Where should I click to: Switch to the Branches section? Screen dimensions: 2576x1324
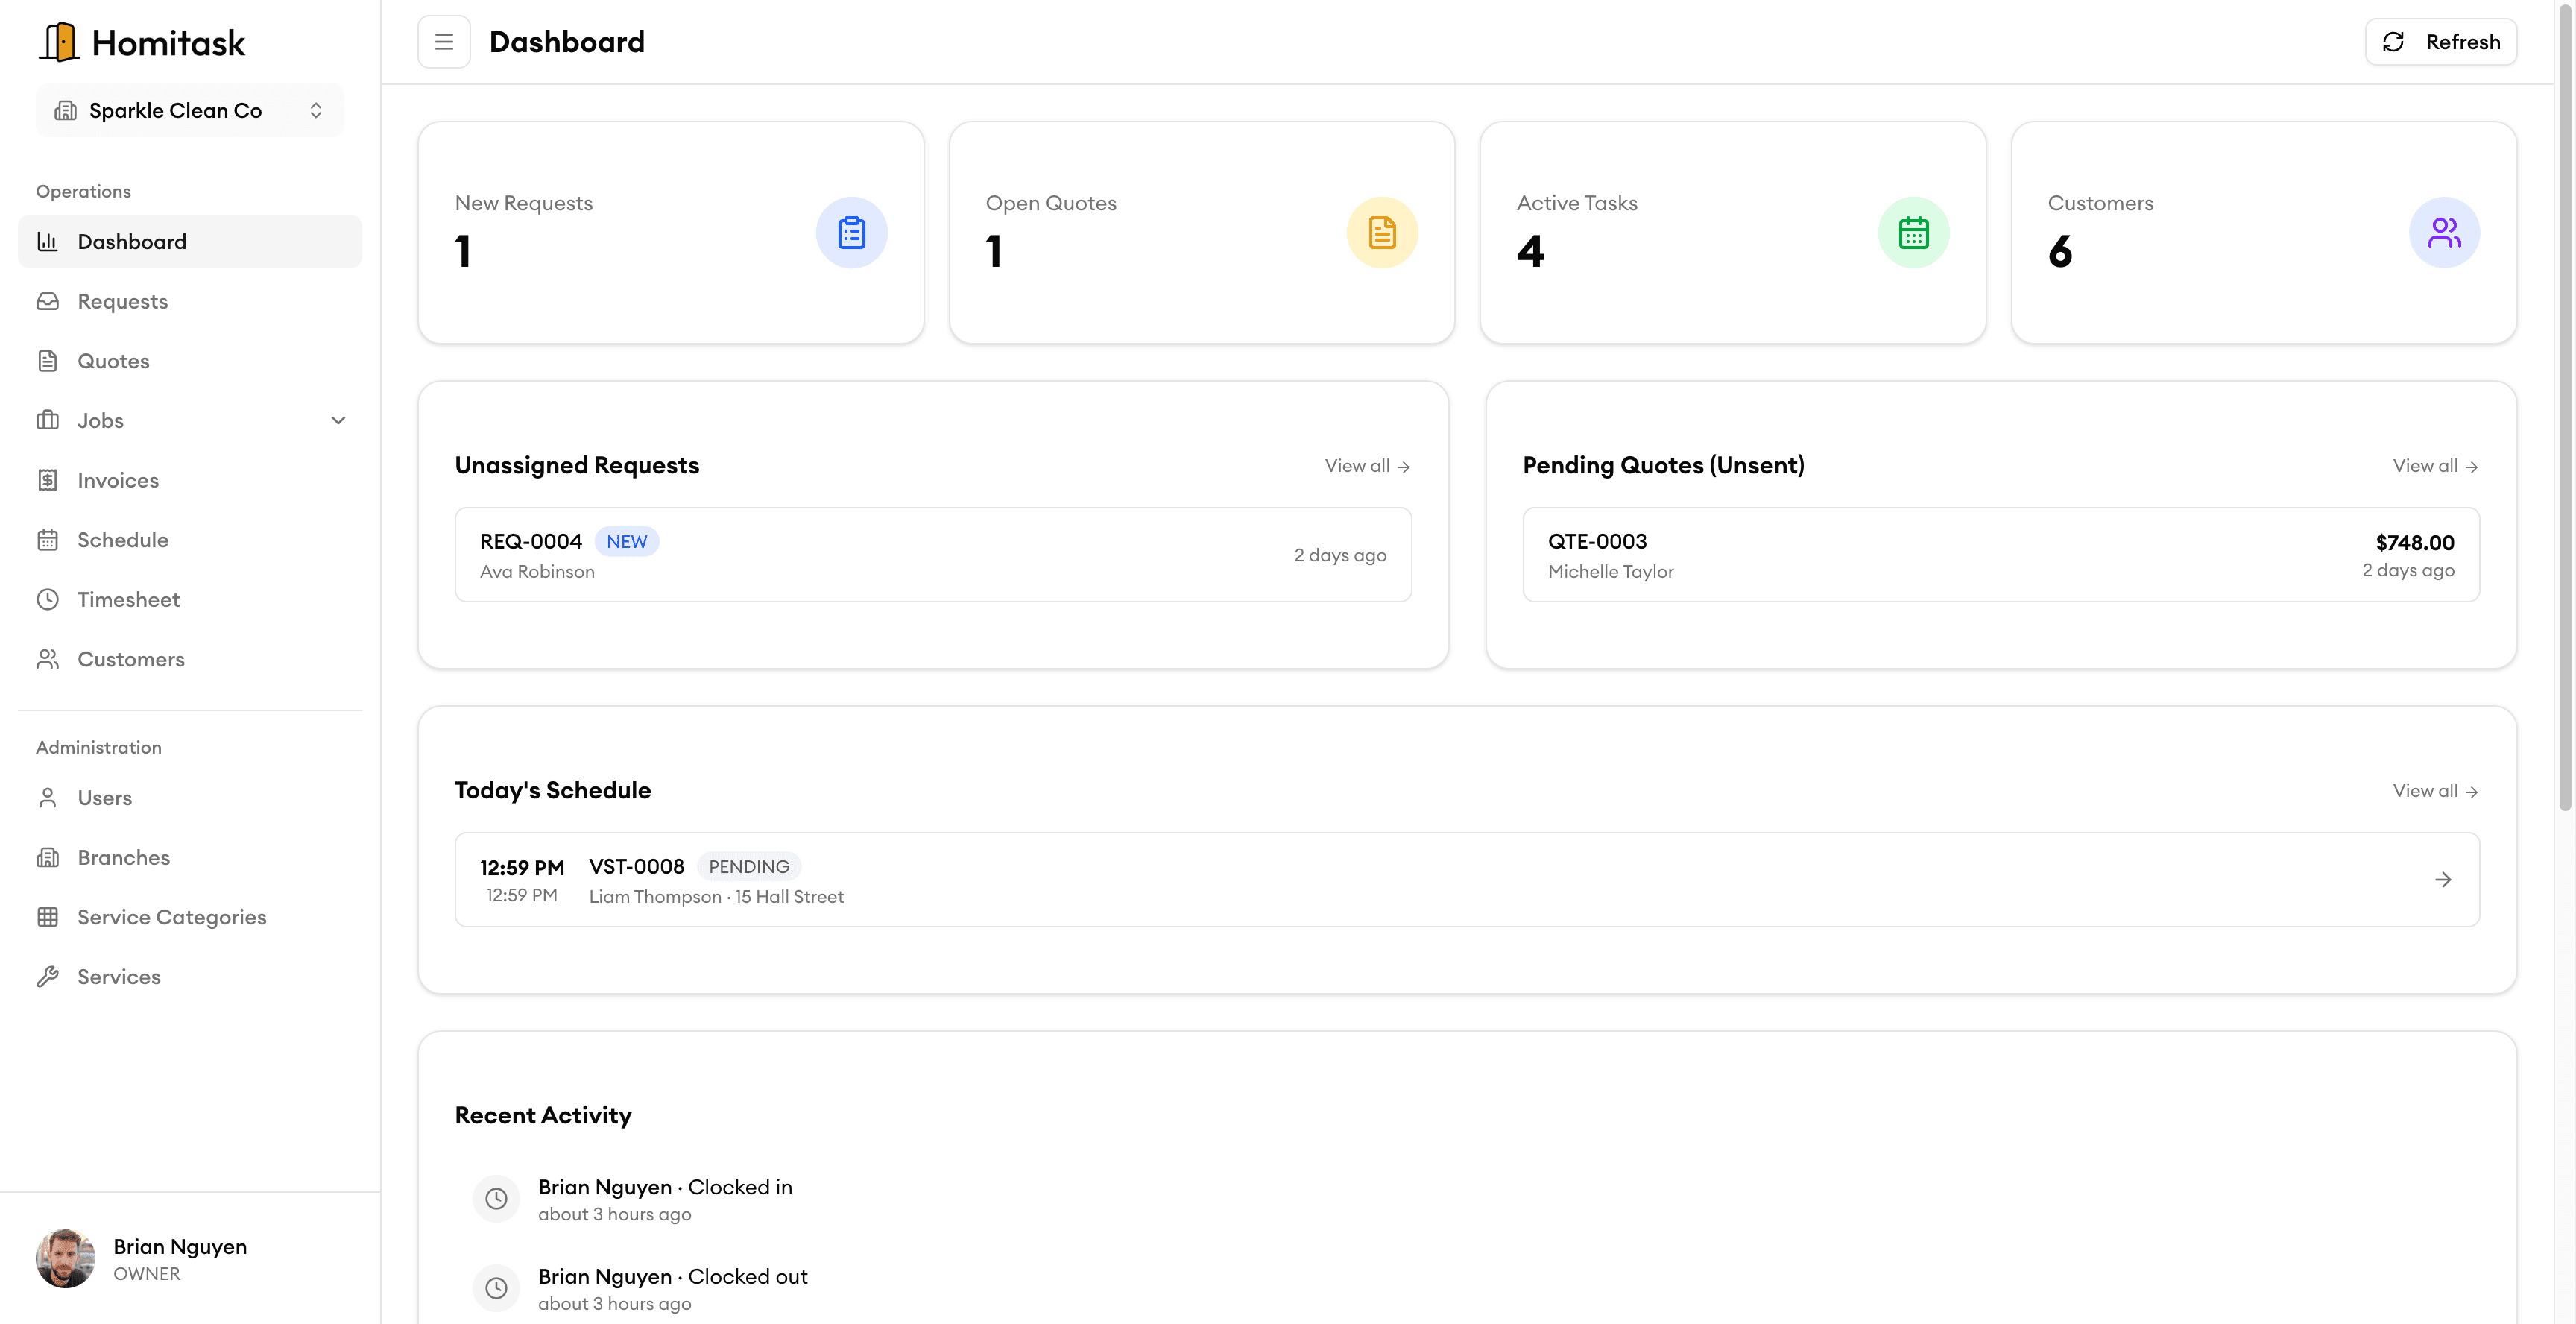[124, 857]
